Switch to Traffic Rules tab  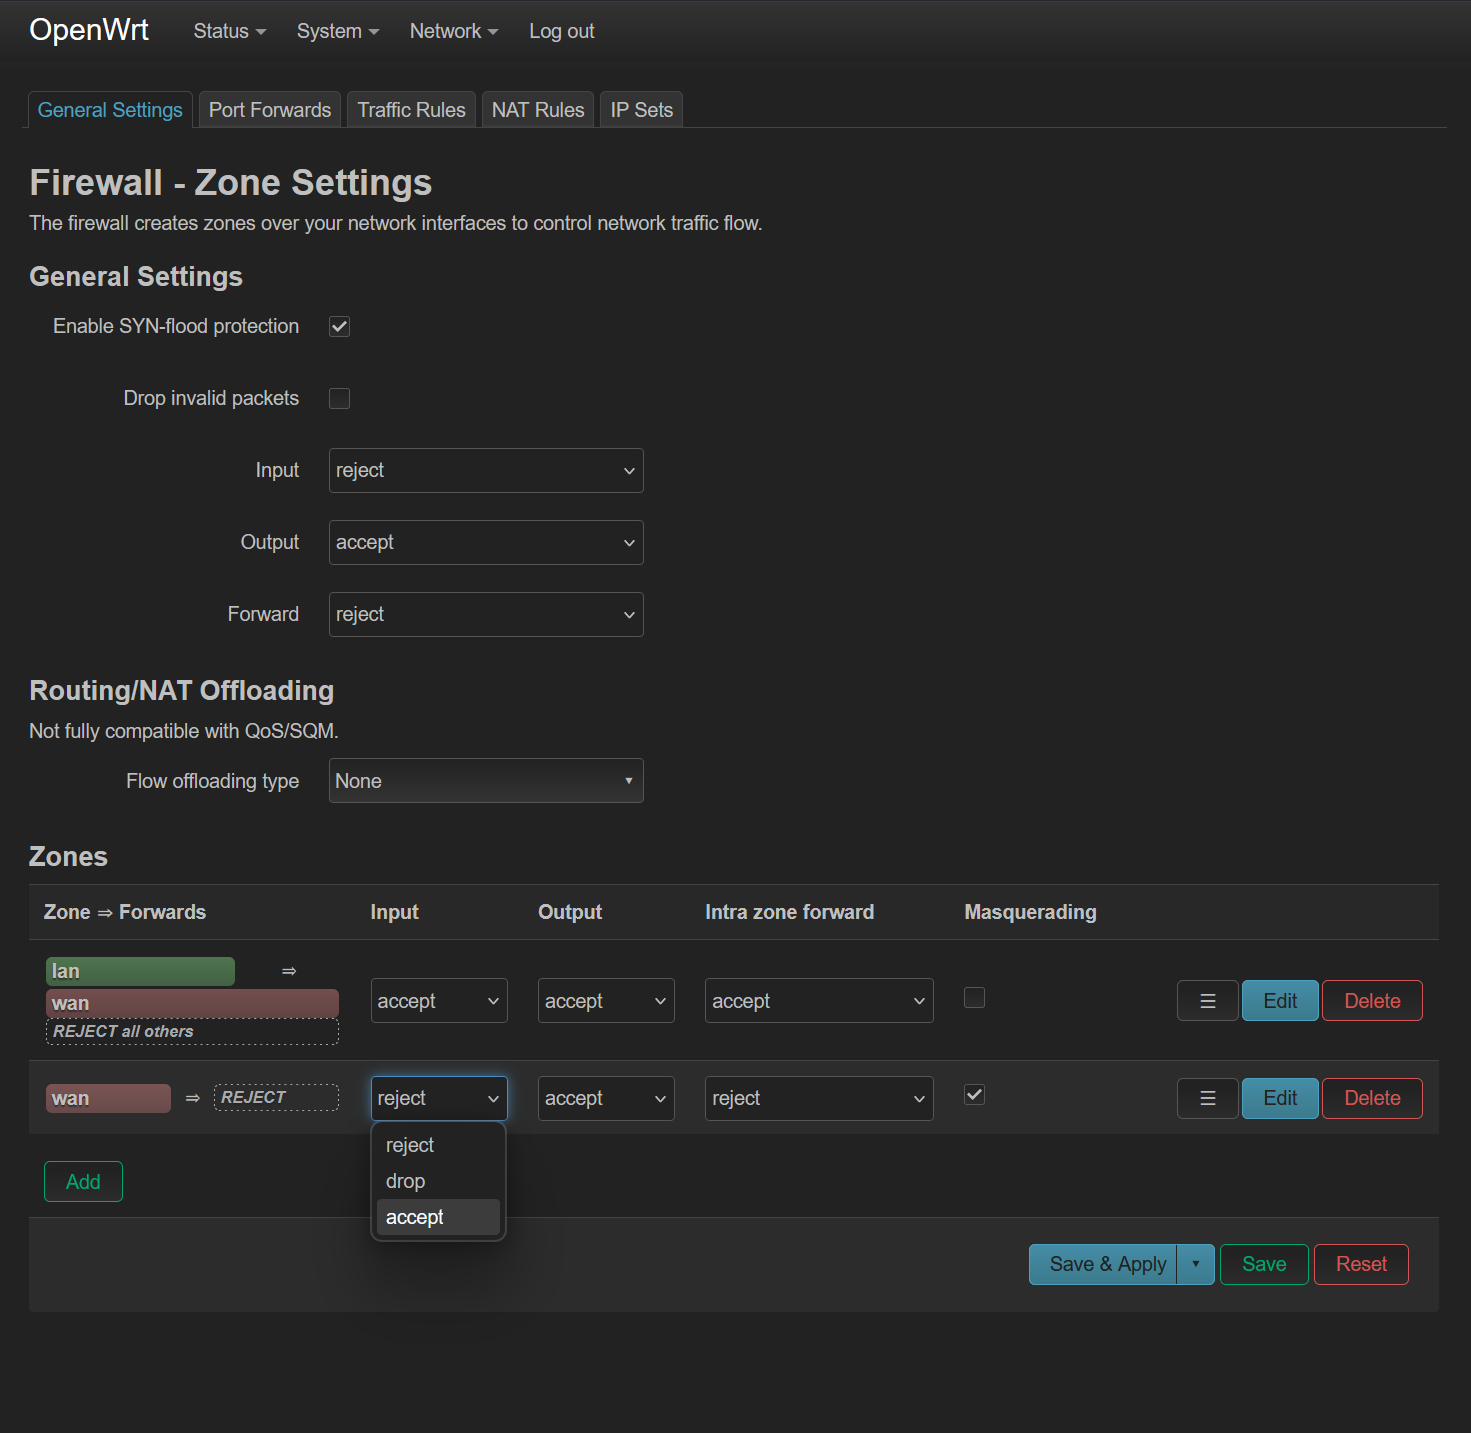(412, 110)
